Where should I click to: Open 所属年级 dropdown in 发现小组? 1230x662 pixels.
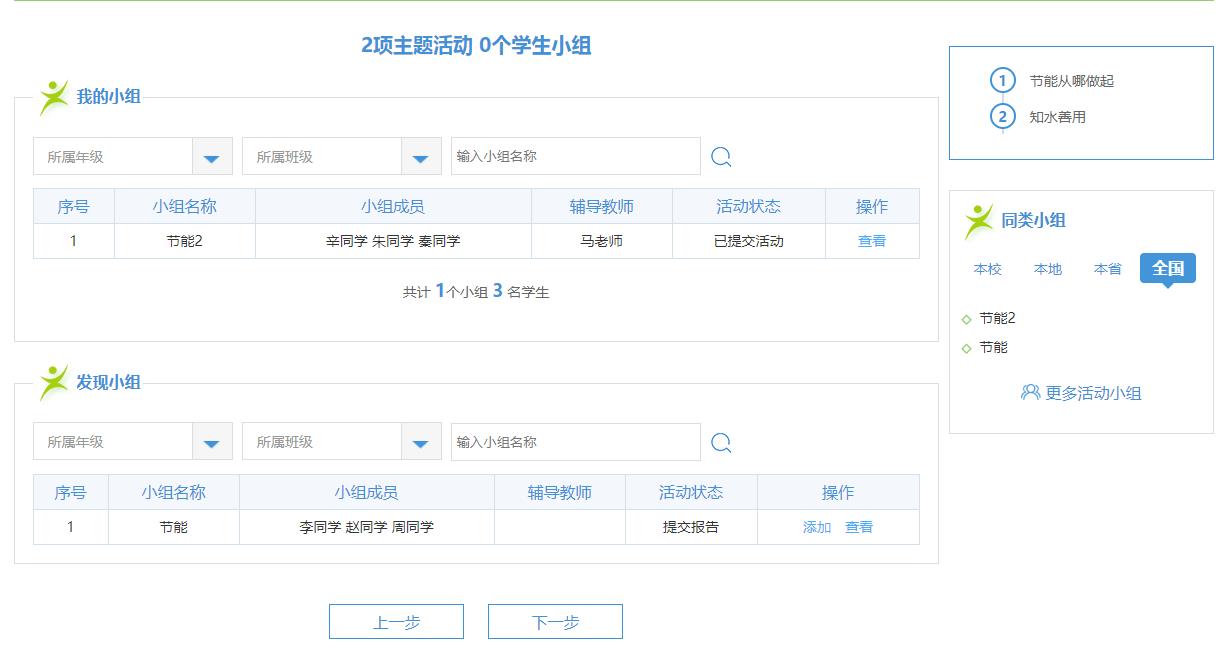133,442
